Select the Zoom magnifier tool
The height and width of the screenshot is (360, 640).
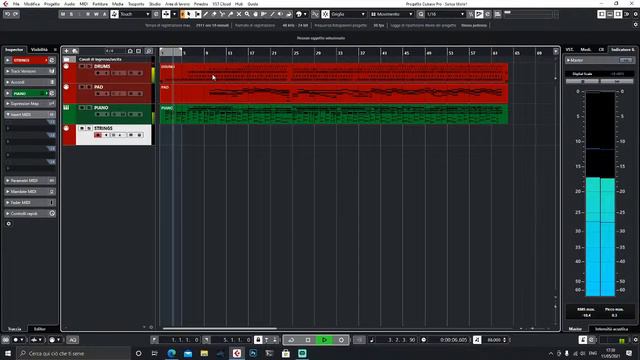click(x=247, y=14)
